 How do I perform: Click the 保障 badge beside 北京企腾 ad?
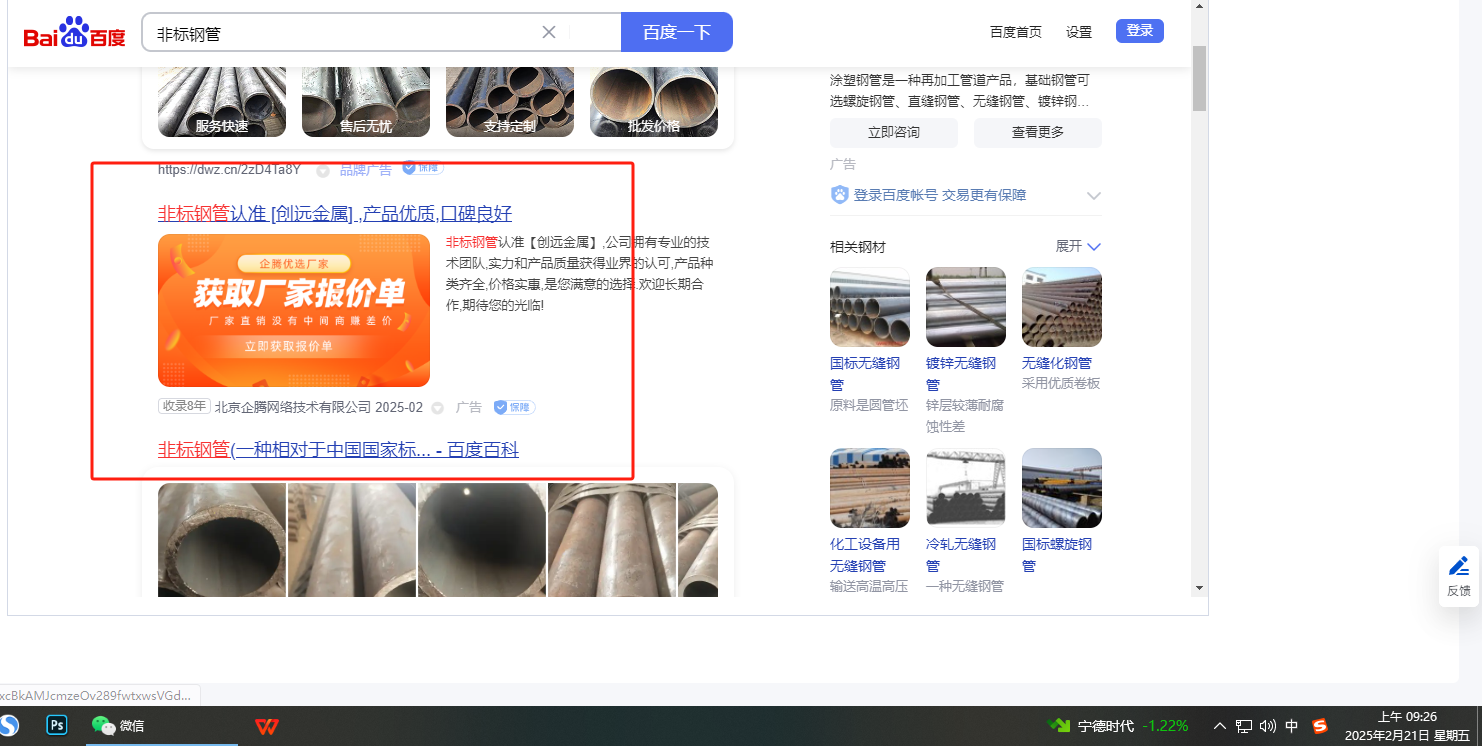tap(514, 407)
